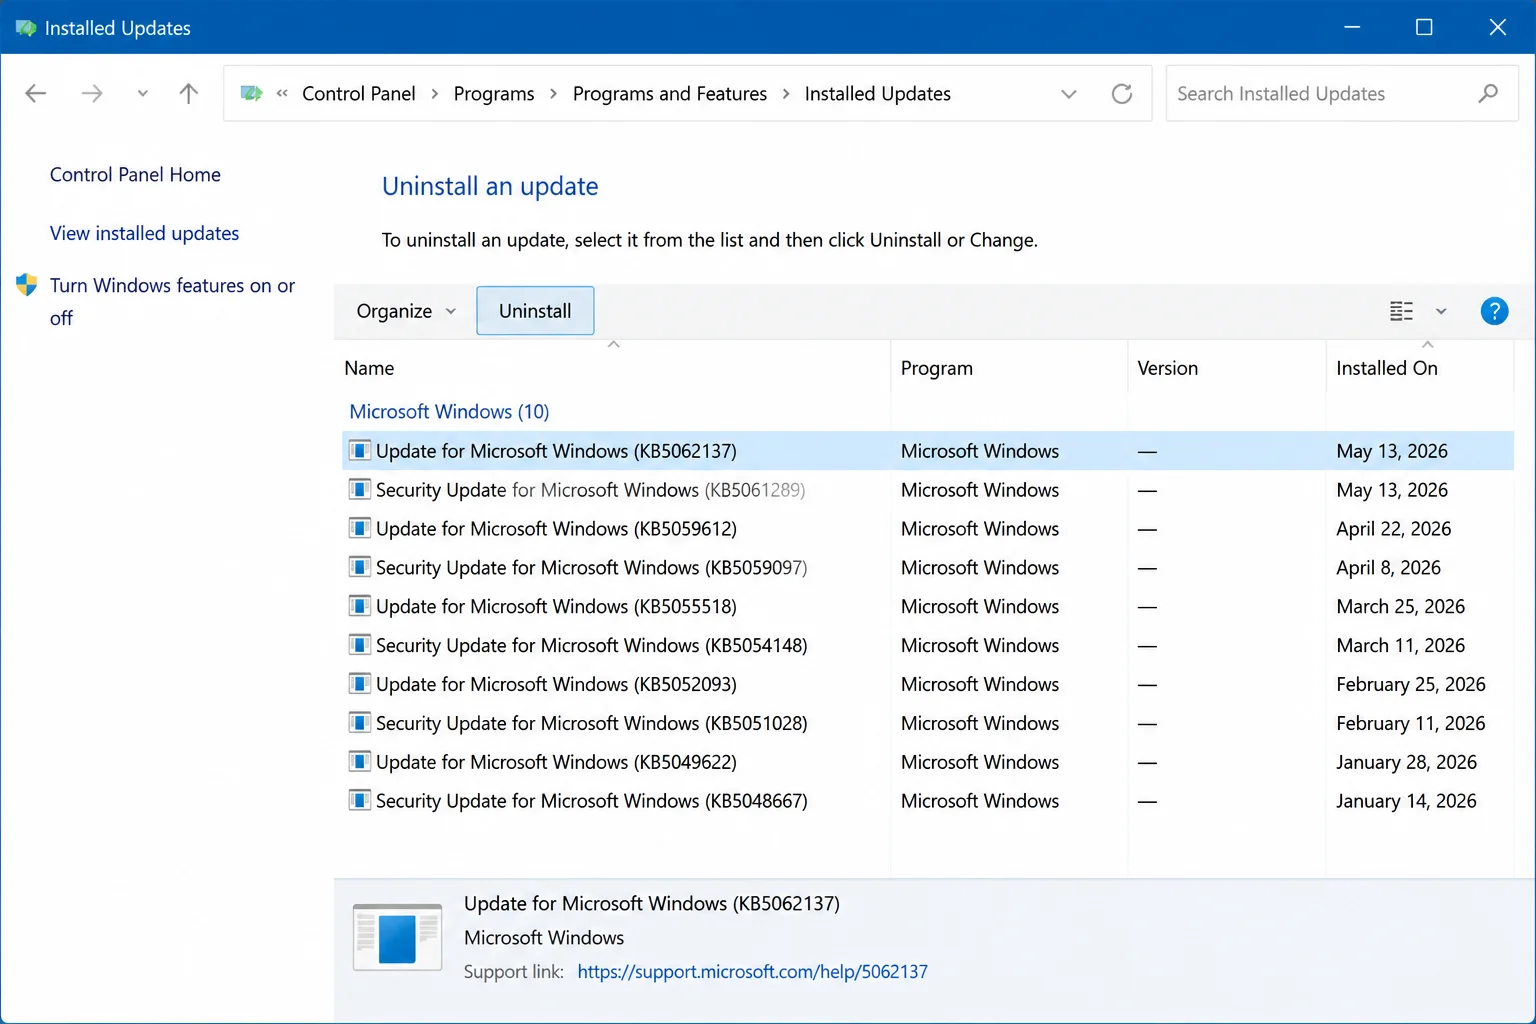1536x1024 pixels.
Task: Sort by the Name column header
Action: pyautogui.click(x=612, y=368)
